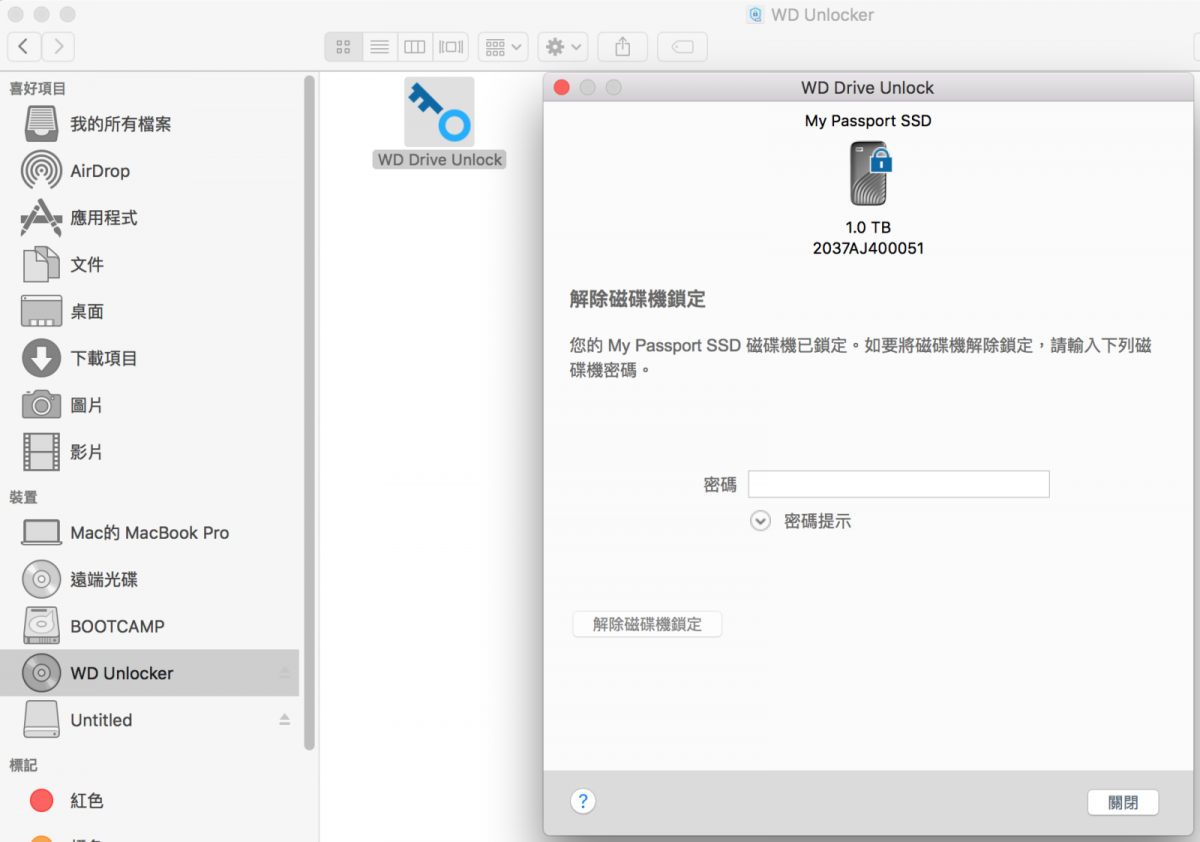Open help with the question mark button
Image resolution: width=1200 pixels, height=842 pixels.
point(583,801)
